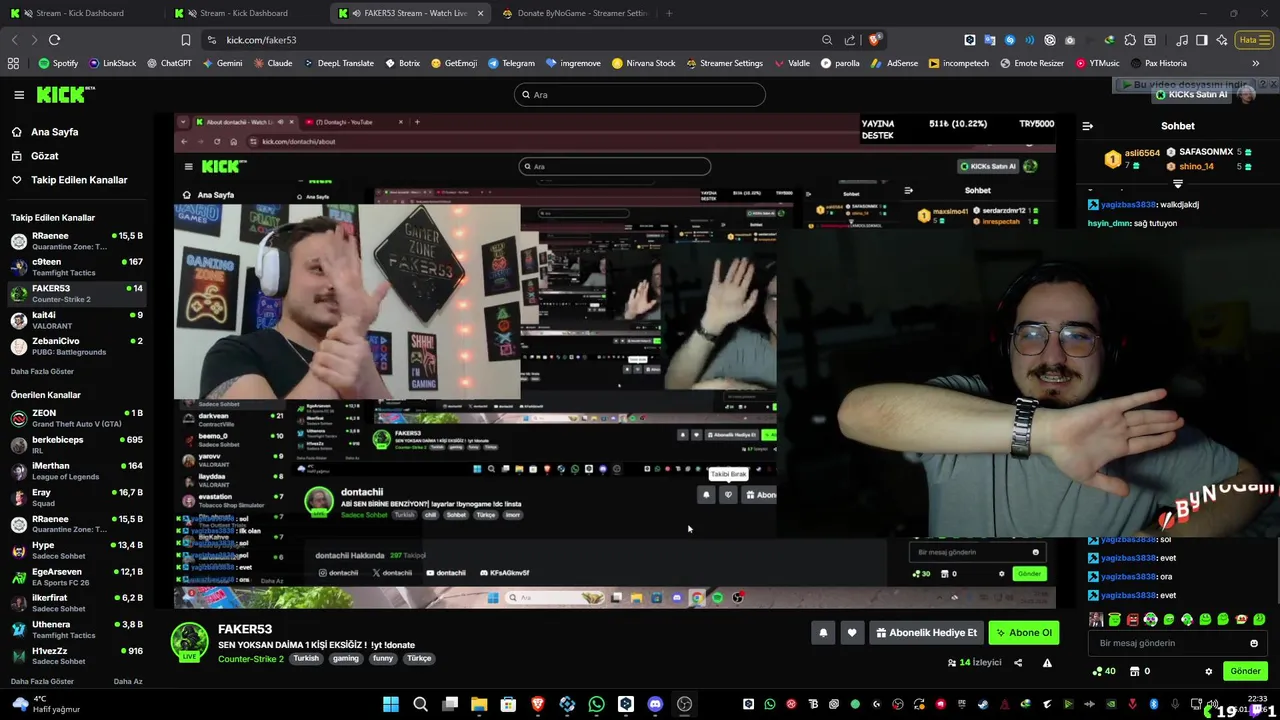Click the Abone Ol subscribe button
This screenshot has width=1280, height=720.
[1023, 633]
